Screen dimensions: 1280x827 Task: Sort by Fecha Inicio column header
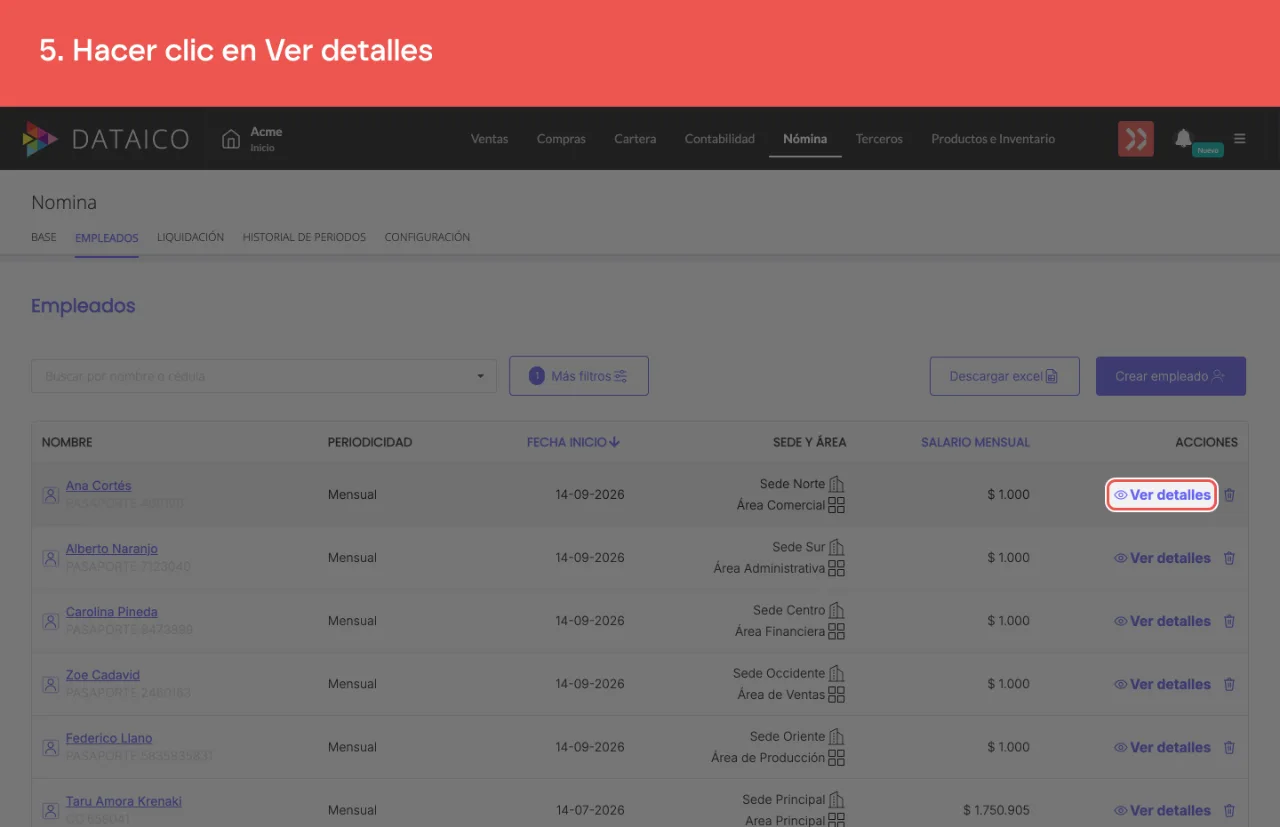[573, 442]
